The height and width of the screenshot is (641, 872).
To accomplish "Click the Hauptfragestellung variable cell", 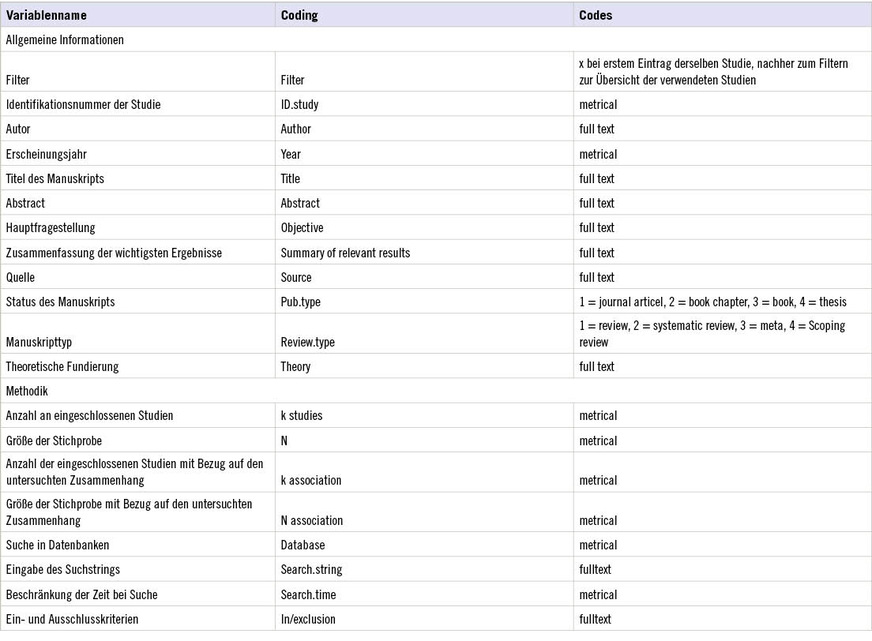I will click(50, 228).
